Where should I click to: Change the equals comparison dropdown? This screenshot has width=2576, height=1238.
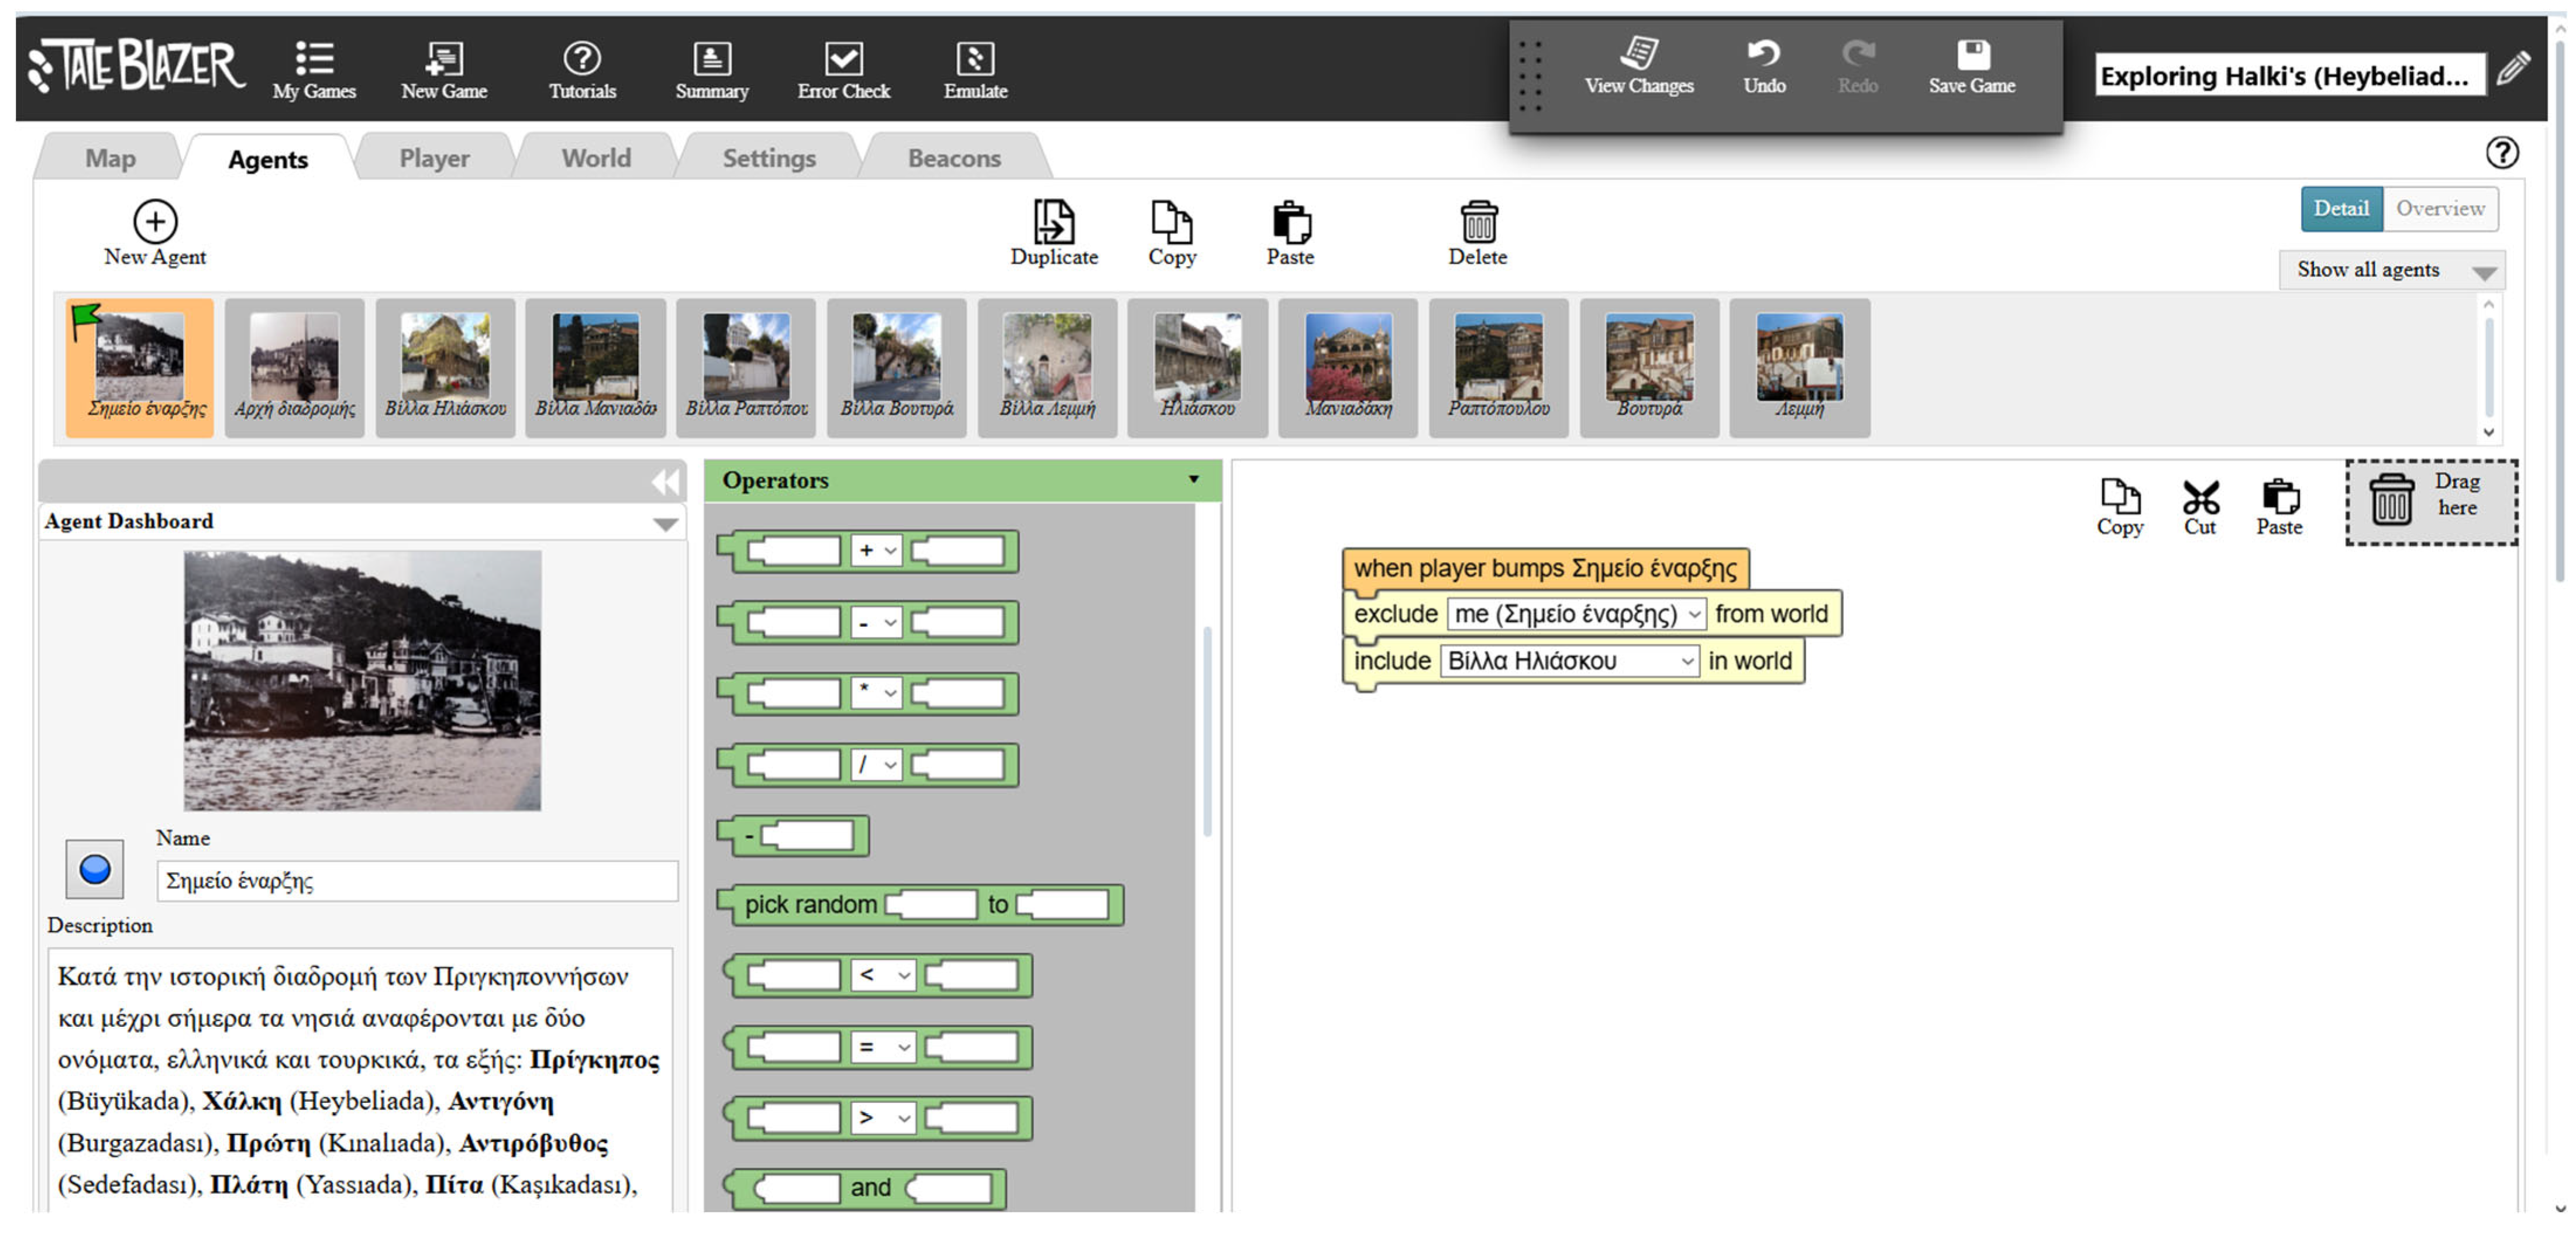[883, 1047]
